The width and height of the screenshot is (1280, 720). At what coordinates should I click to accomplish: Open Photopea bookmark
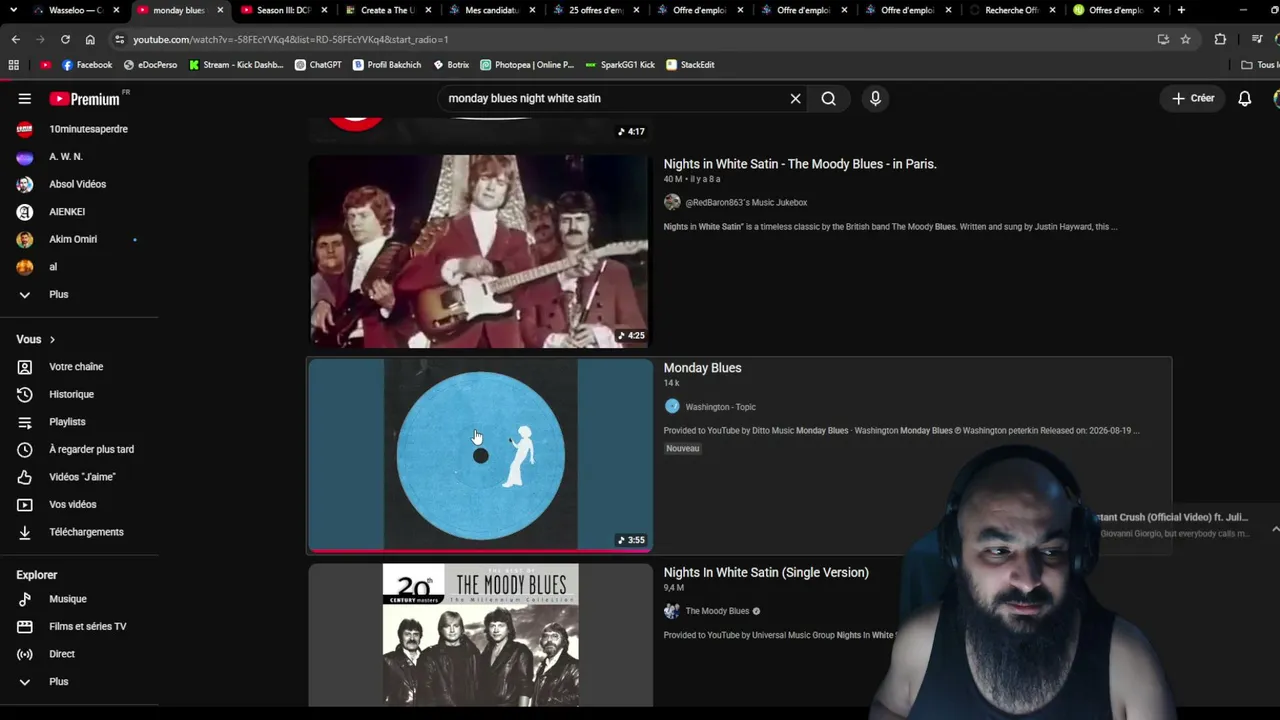(527, 65)
